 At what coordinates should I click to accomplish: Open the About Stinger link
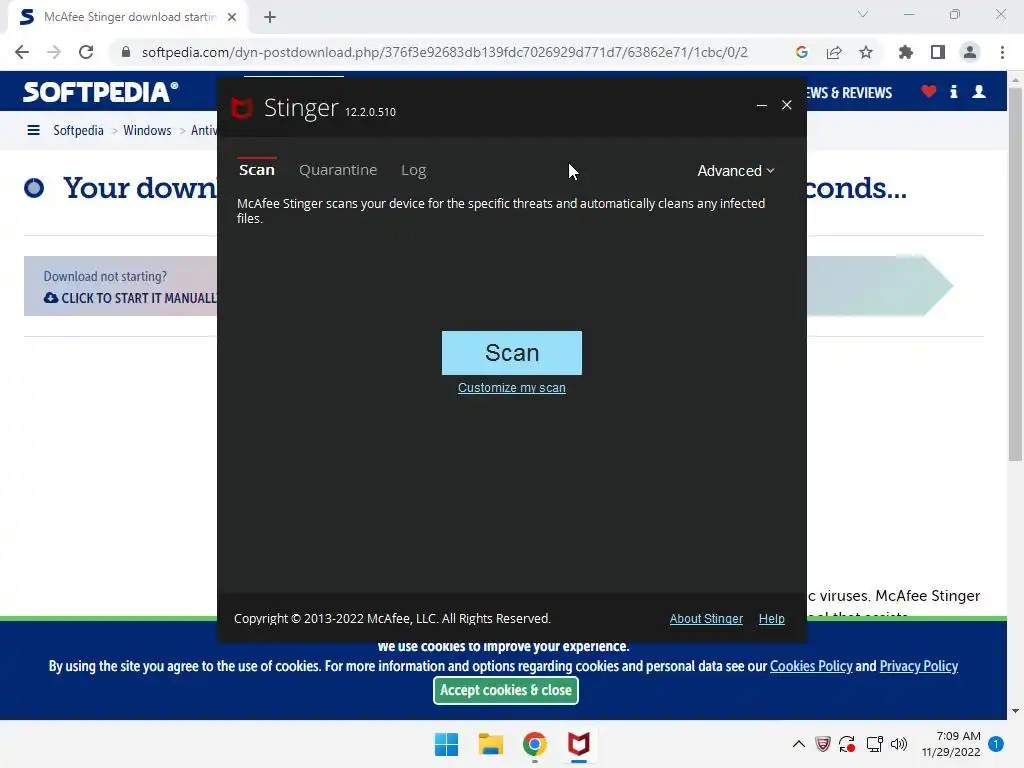coord(706,618)
